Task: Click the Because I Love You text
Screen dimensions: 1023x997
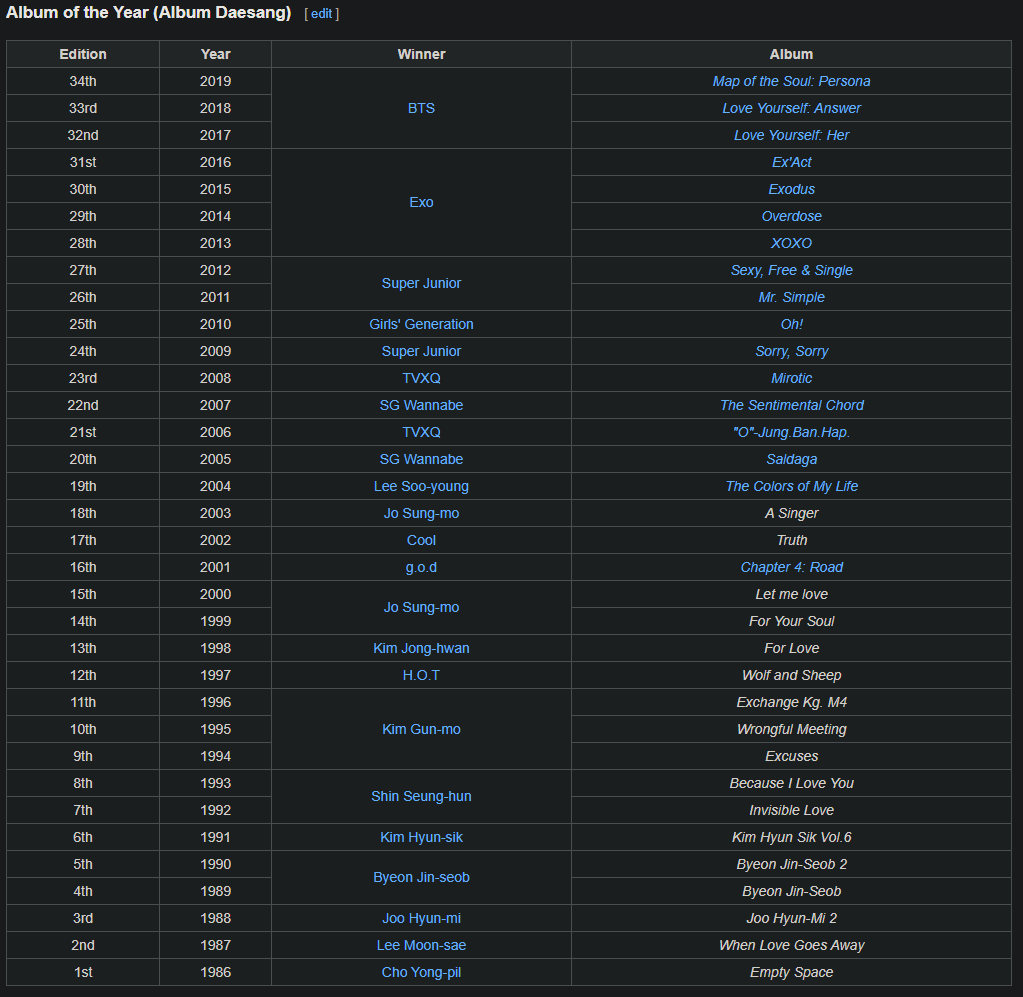Action: click(791, 783)
